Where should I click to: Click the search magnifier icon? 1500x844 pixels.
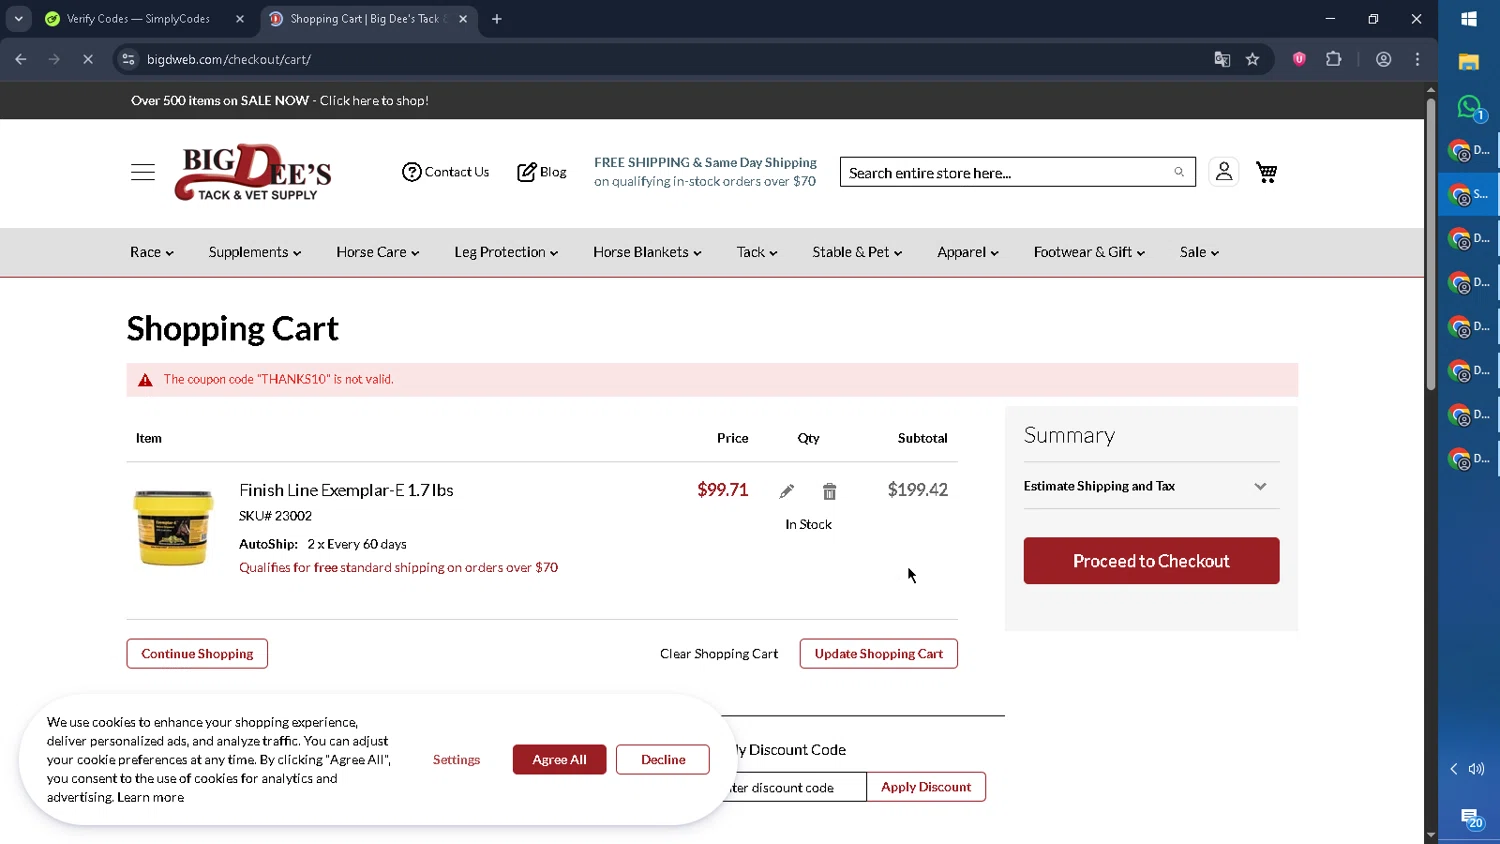[x=1179, y=172]
